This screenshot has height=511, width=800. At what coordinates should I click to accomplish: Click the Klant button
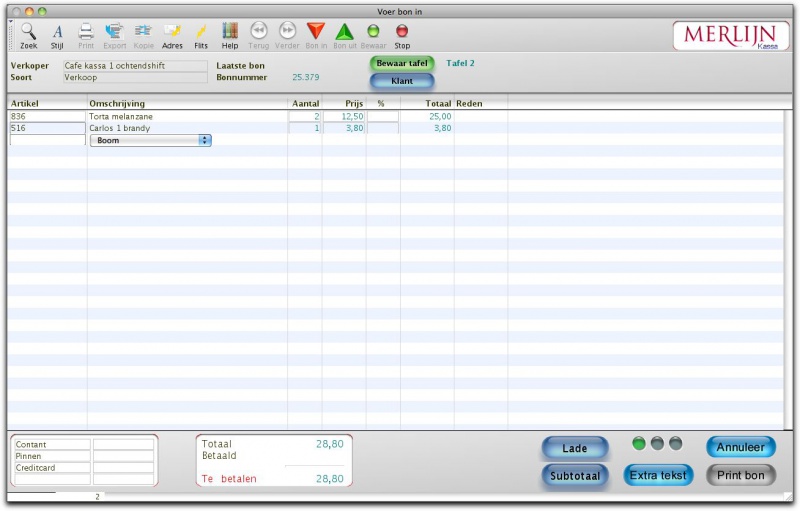click(402, 80)
